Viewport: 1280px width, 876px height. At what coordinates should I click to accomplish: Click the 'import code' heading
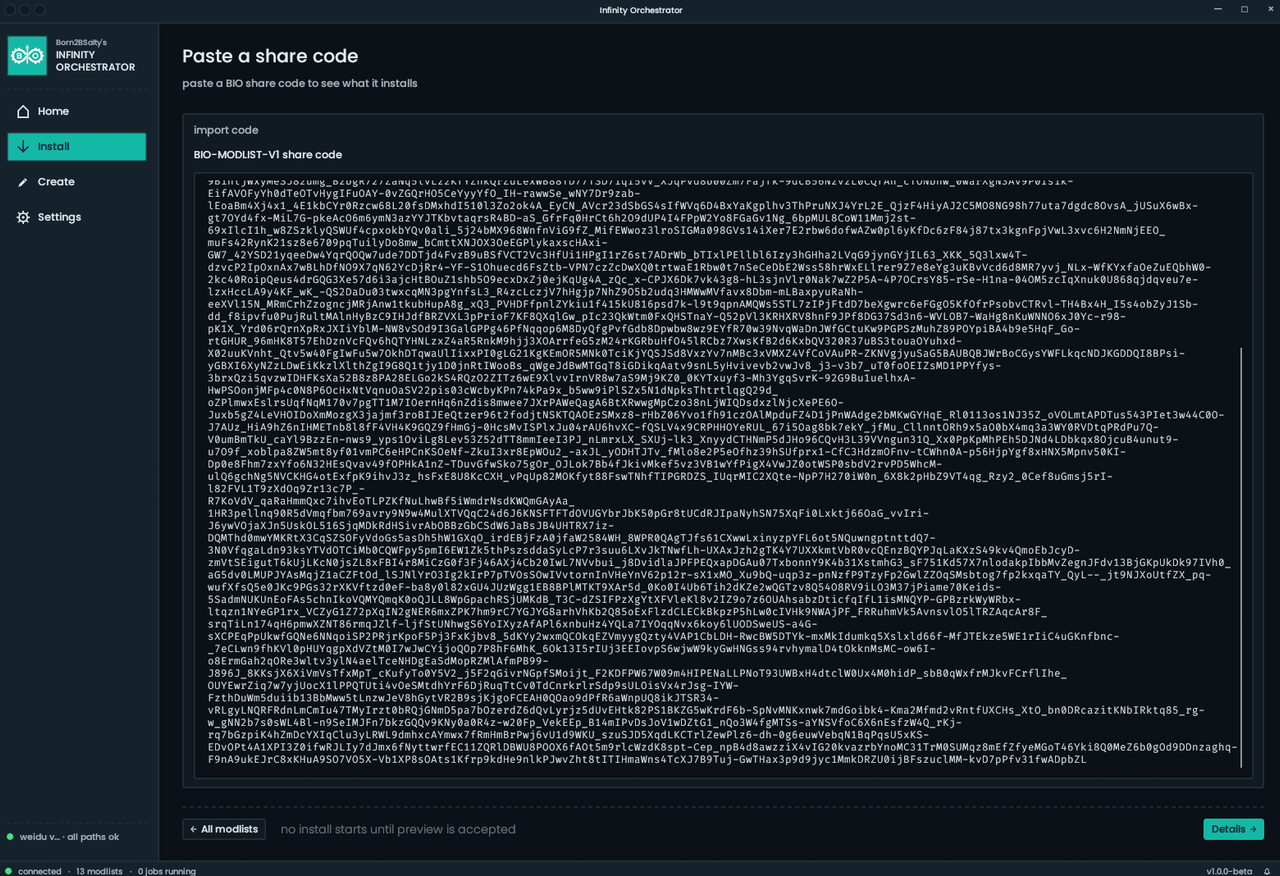[x=226, y=130]
